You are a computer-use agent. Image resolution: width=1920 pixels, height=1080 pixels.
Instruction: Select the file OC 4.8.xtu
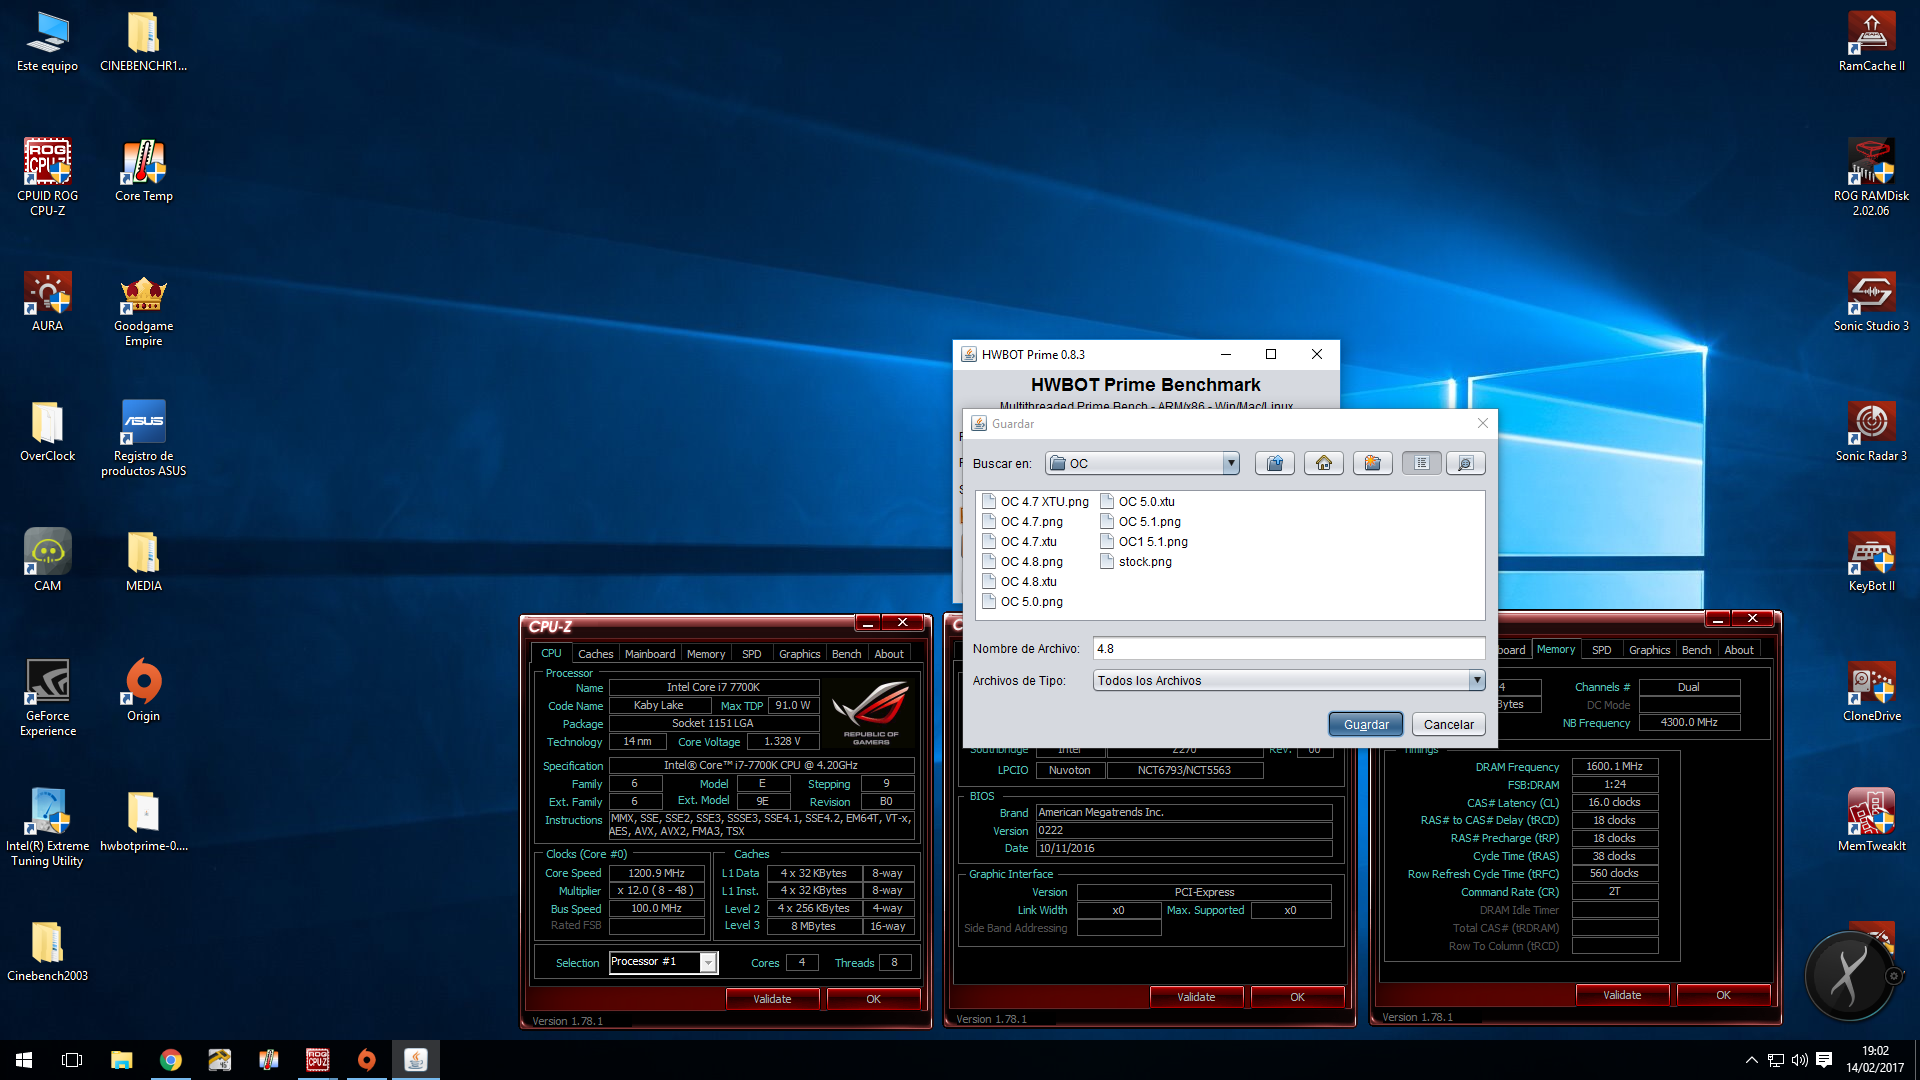[x=1020, y=582]
